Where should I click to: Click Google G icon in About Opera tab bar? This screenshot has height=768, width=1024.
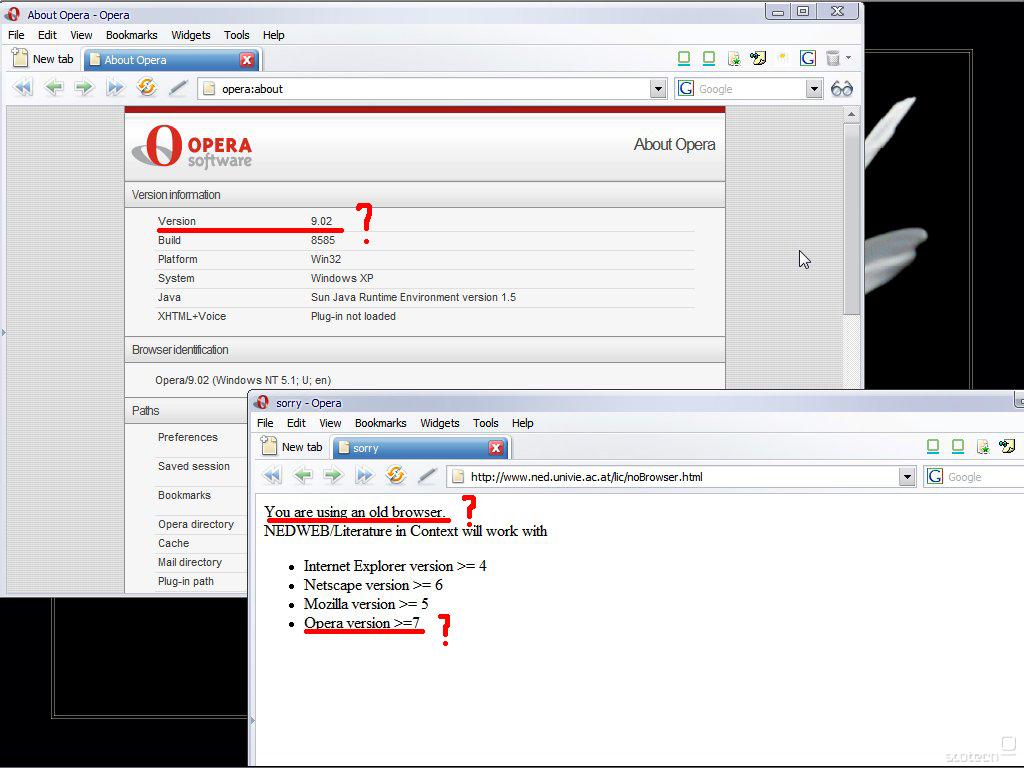click(808, 58)
